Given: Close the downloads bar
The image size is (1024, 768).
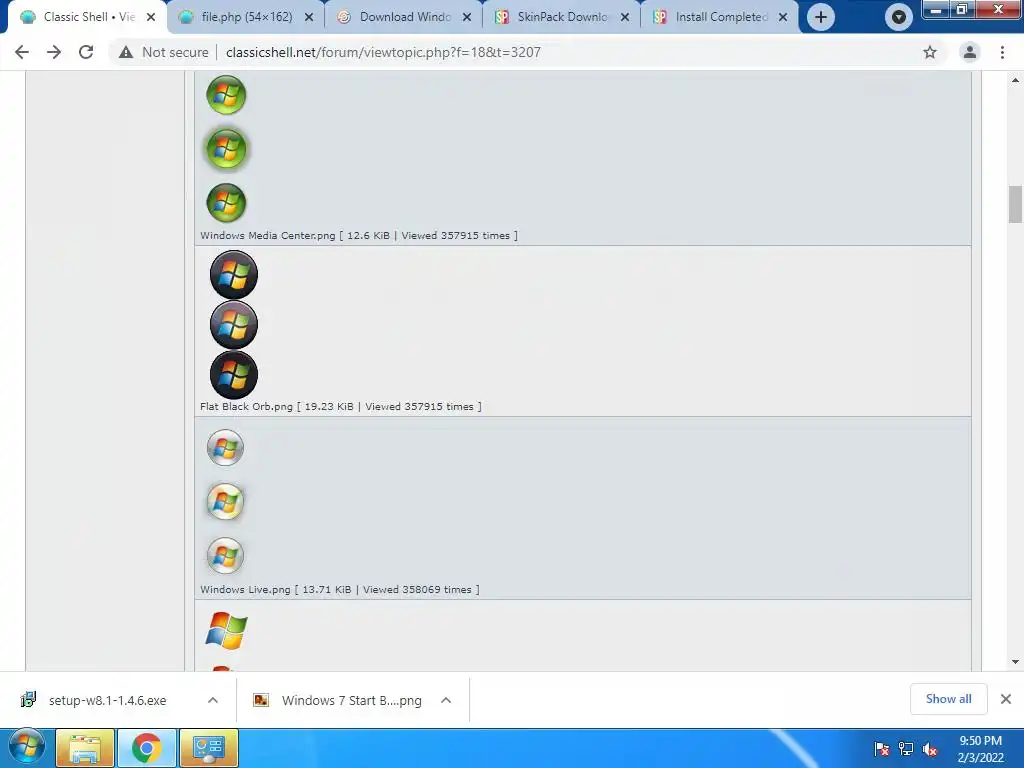Looking at the screenshot, I should pos(1006,699).
